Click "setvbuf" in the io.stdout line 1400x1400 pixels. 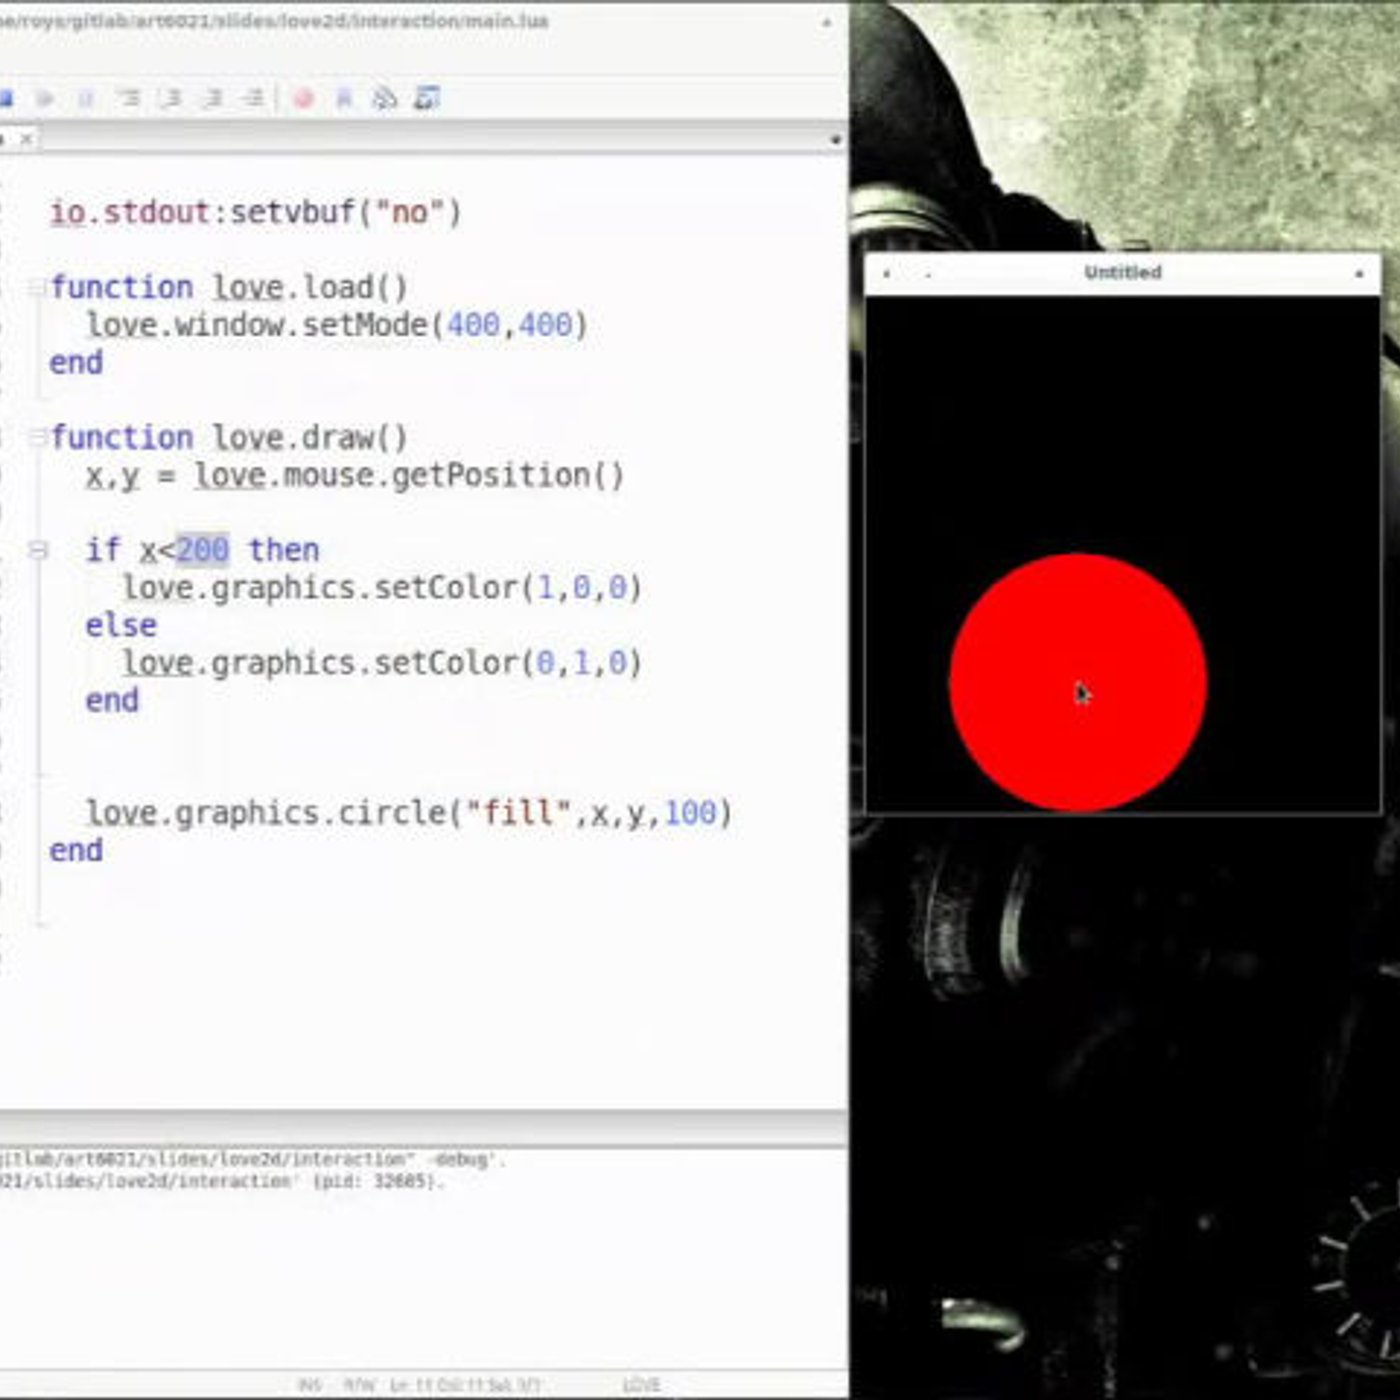(292, 212)
